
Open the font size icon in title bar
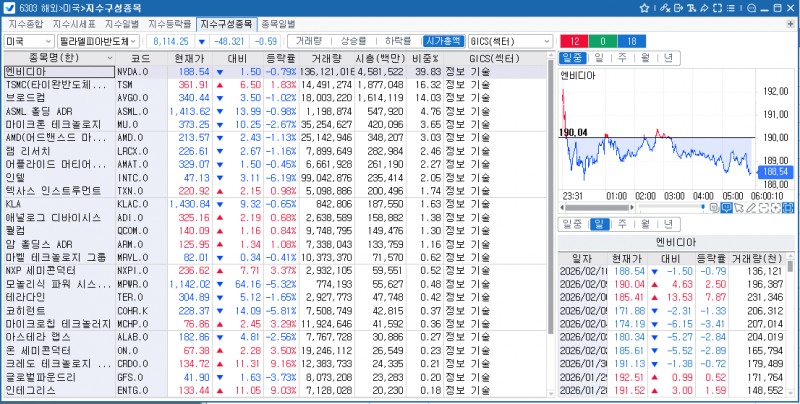click(x=691, y=8)
